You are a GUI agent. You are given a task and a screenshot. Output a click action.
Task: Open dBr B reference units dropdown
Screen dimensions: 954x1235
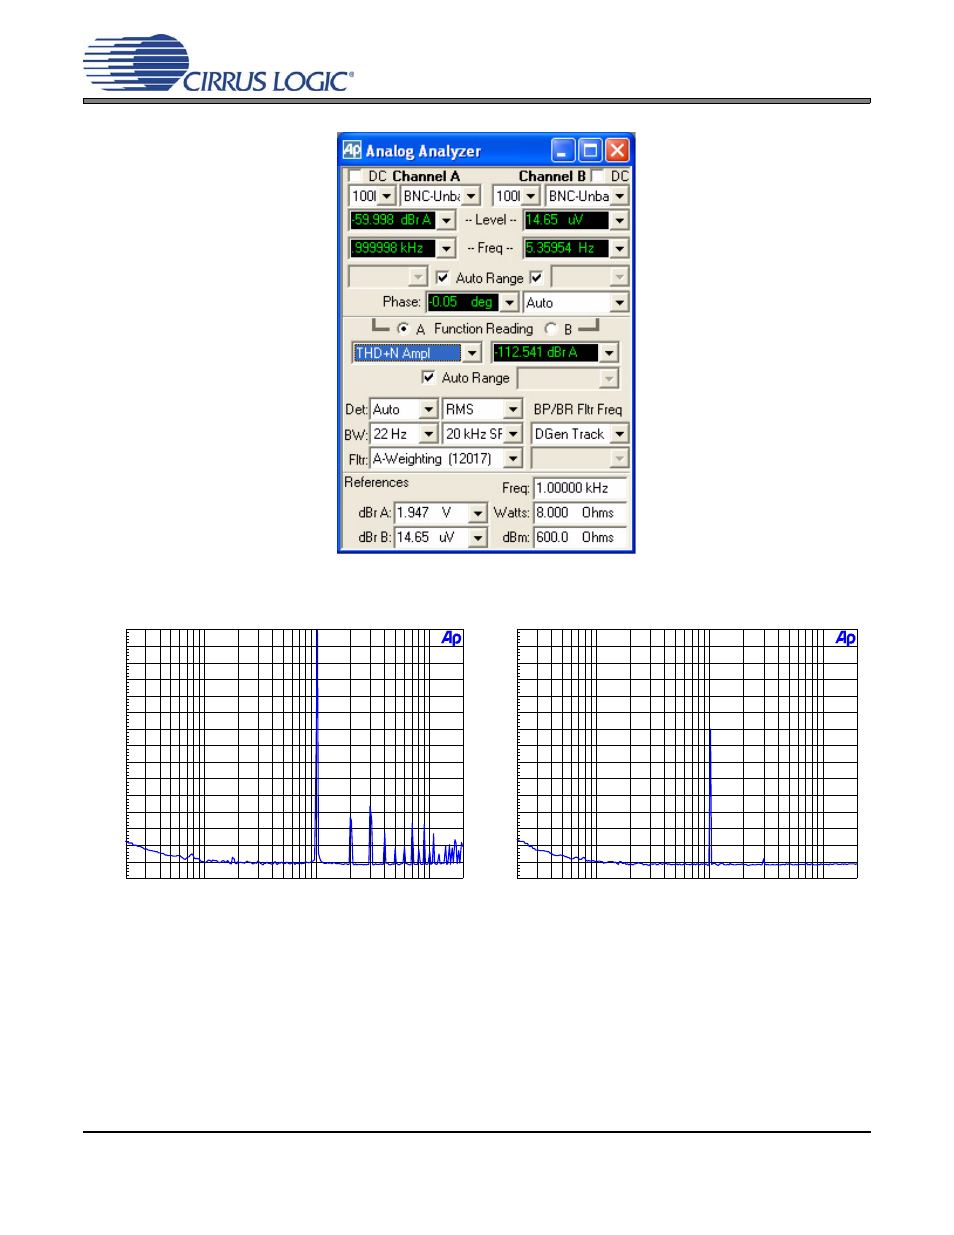pyautogui.click(x=478, y=538)
